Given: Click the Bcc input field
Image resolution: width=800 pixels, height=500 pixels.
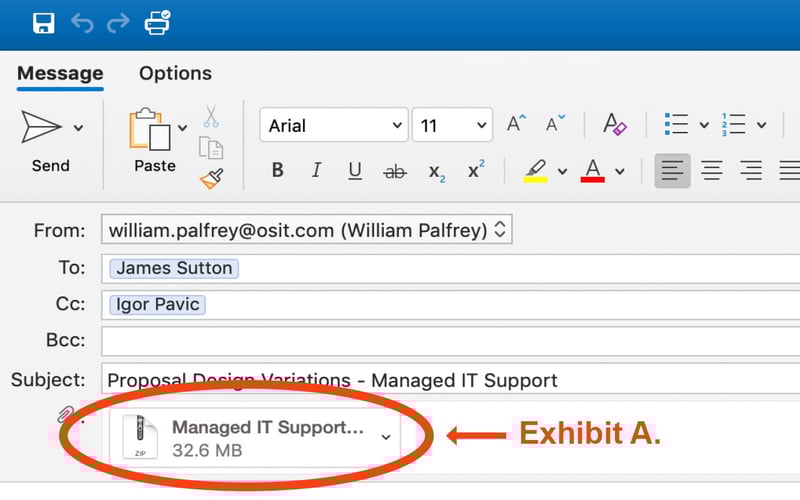Looking at the screenshot, I should click(x=451, y=341).
